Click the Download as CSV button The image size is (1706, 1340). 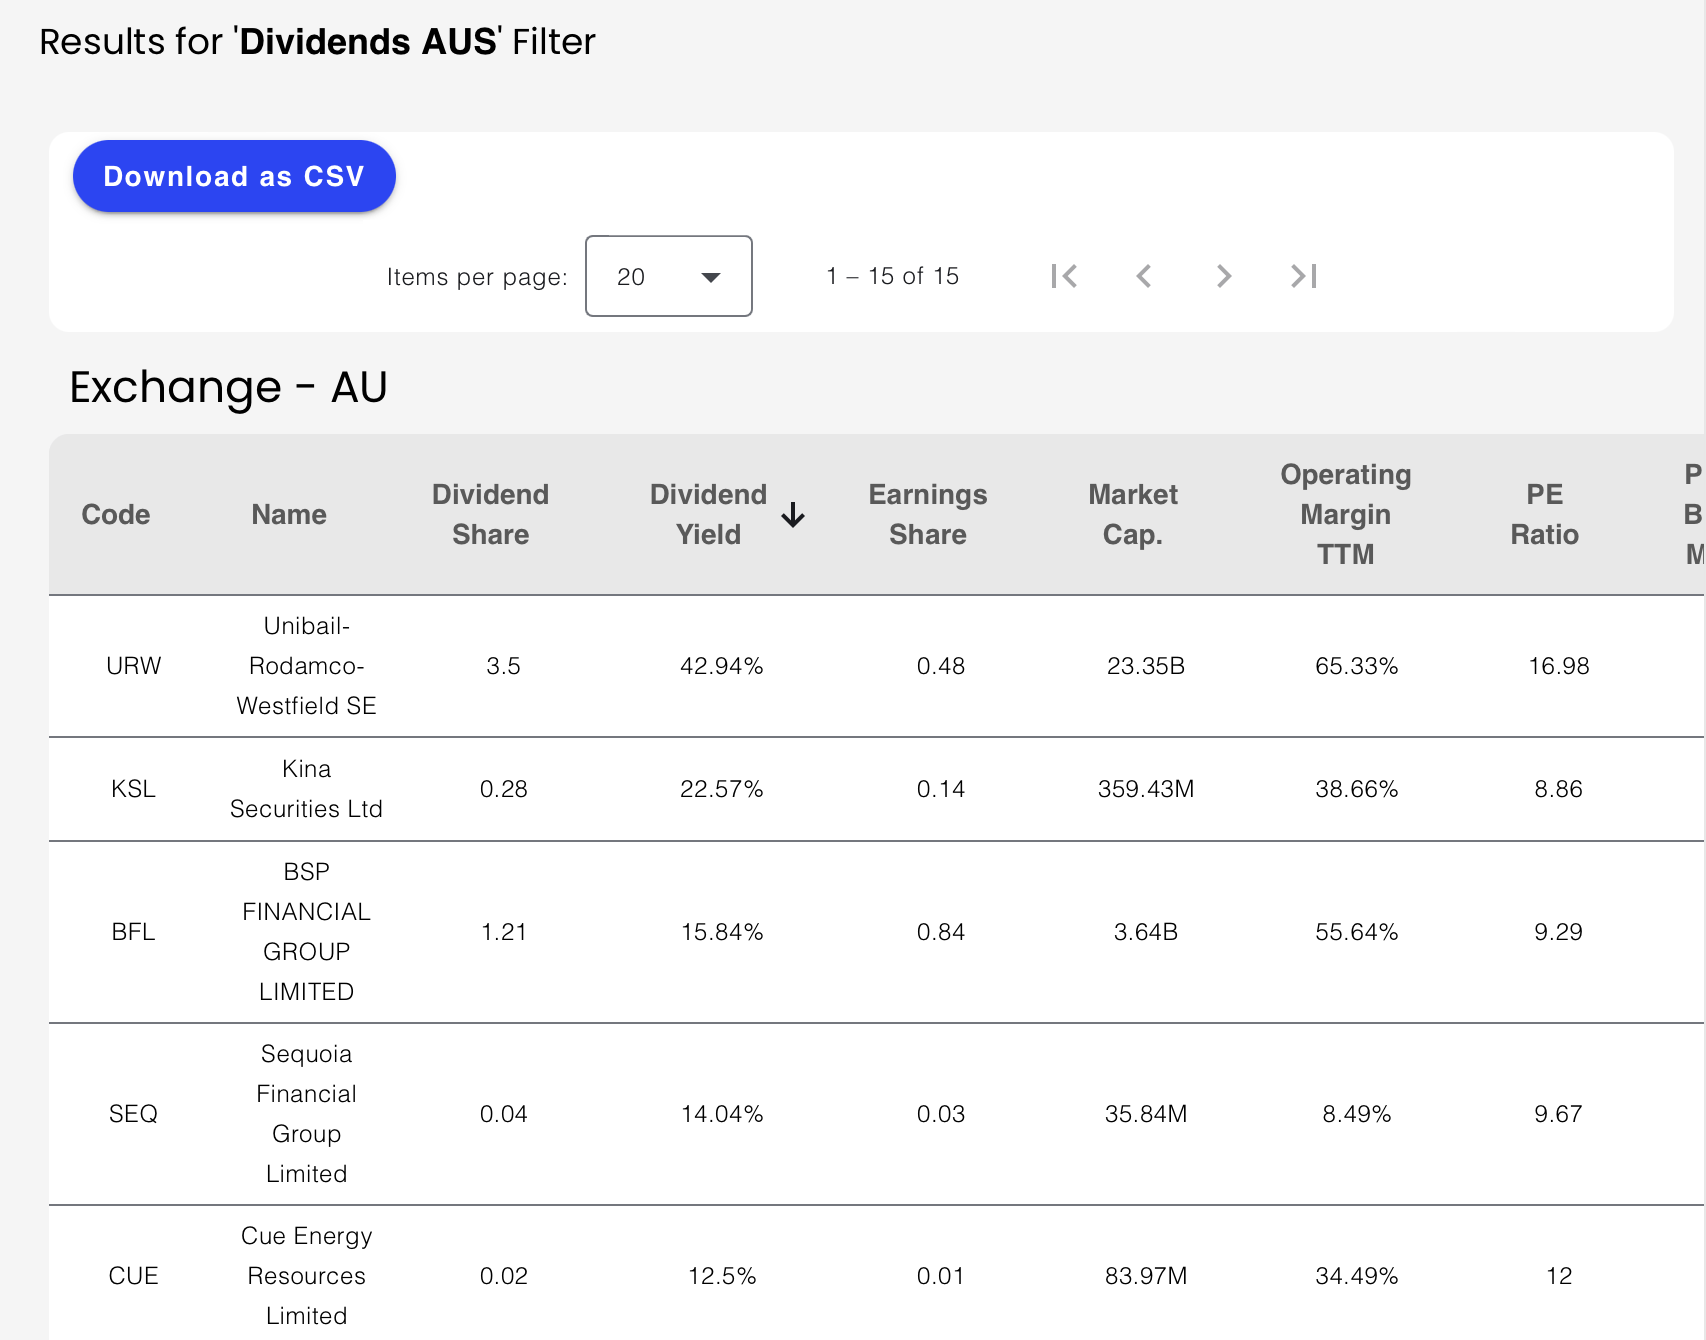tap(234, 176)
